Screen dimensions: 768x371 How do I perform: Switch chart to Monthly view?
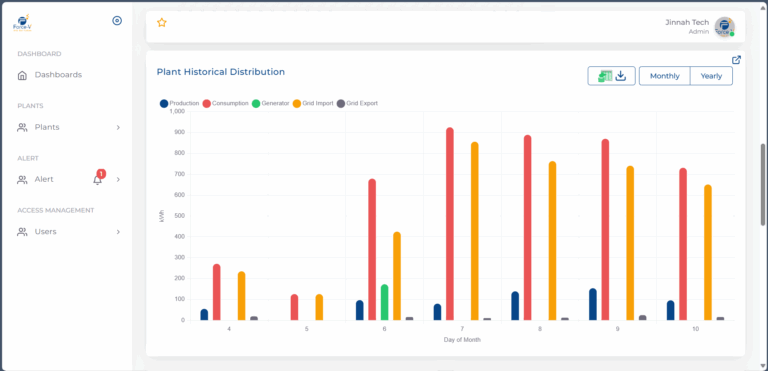(664, 76)
